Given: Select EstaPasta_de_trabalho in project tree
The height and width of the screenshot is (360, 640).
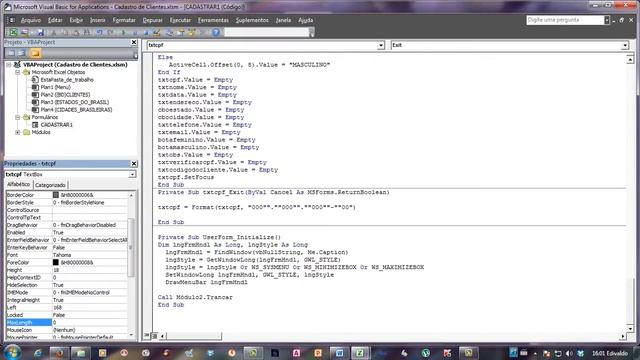Looking at the screenshot, I should pos(67,80).
